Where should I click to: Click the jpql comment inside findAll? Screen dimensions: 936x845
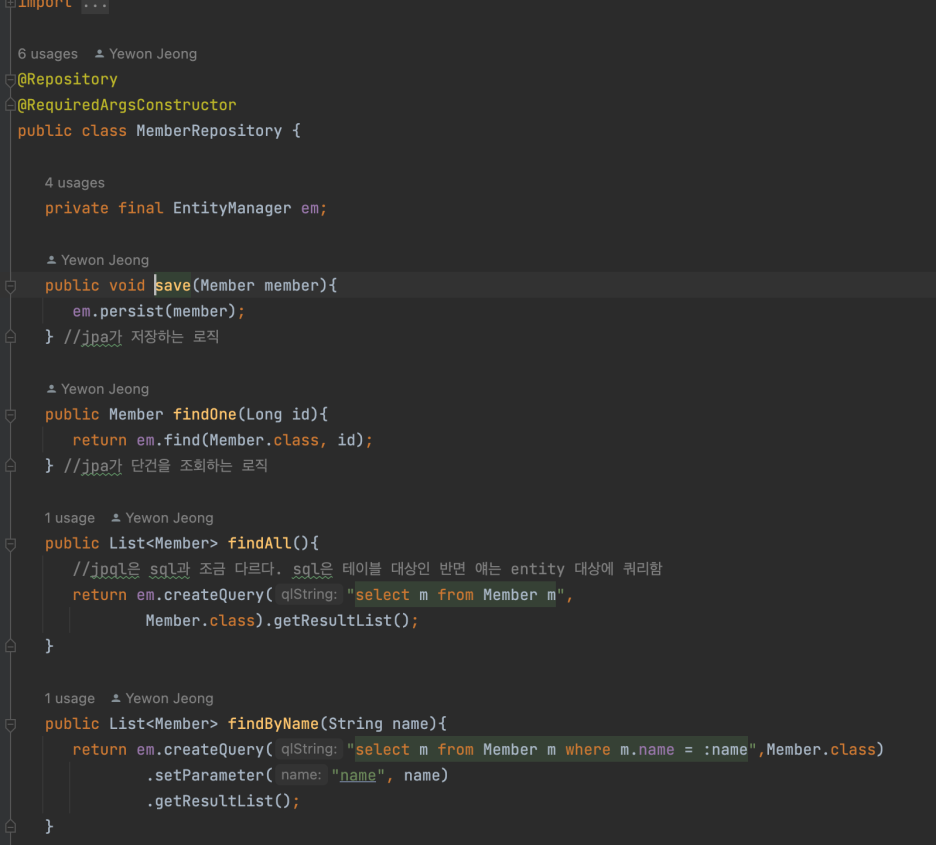[x=368, y=569]
